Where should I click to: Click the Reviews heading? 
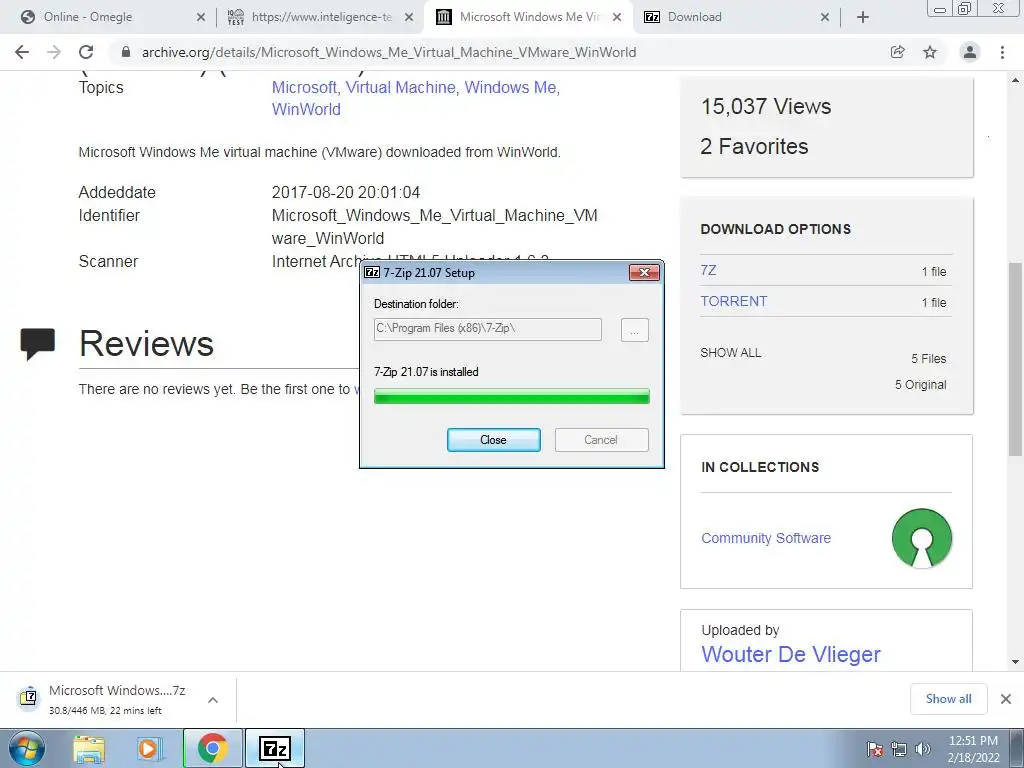146,344
